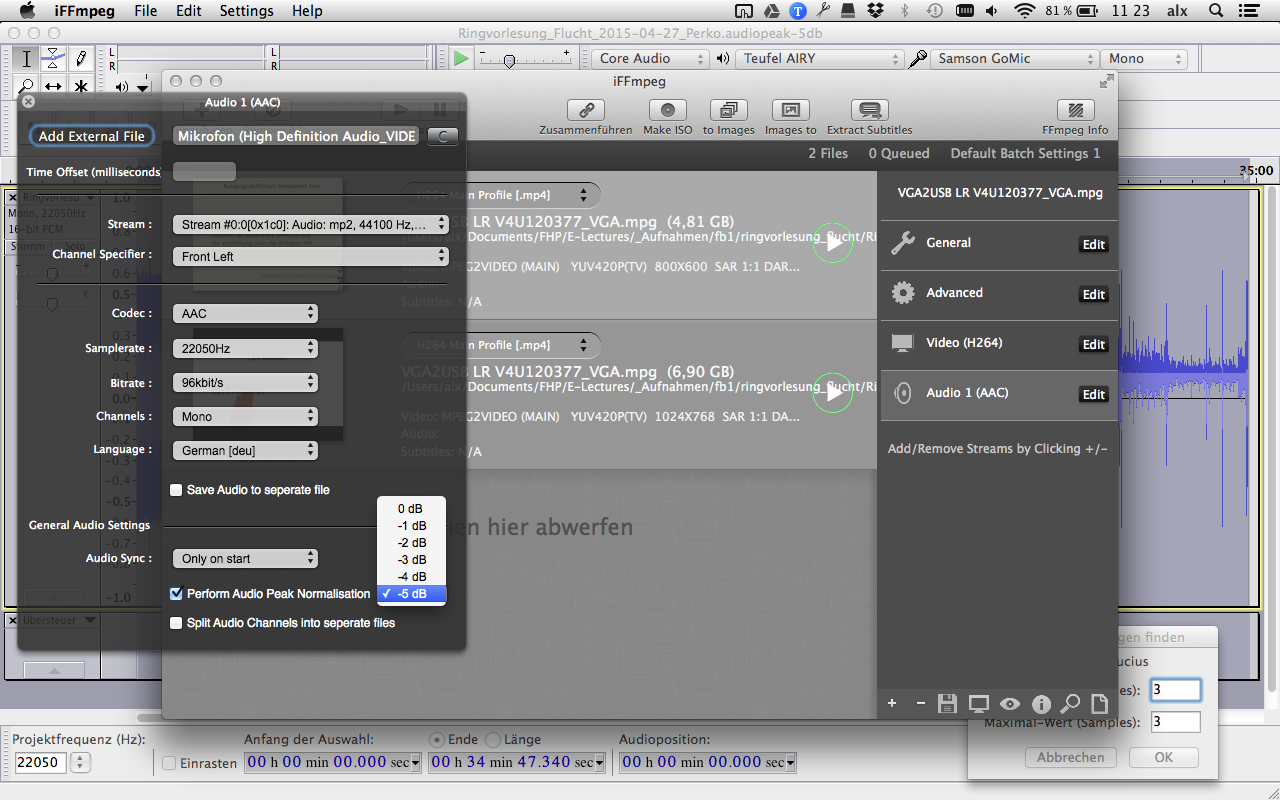
Task: Uncheck 'Perform Audio Peak Normalisation'
Action: (177, 594)
